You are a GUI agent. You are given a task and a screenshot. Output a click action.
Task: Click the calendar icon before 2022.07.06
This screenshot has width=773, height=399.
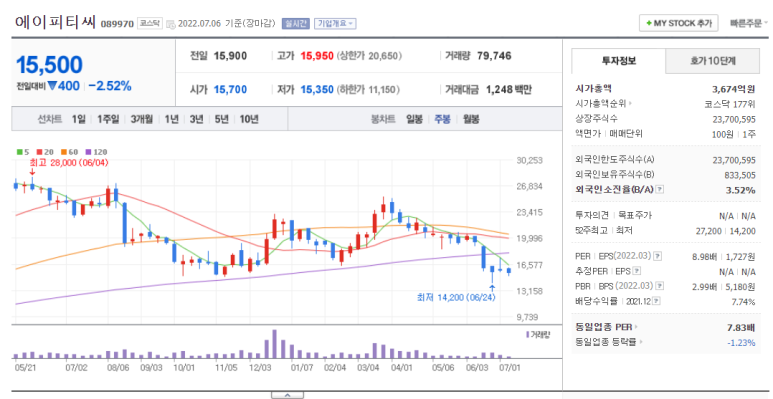171,24
